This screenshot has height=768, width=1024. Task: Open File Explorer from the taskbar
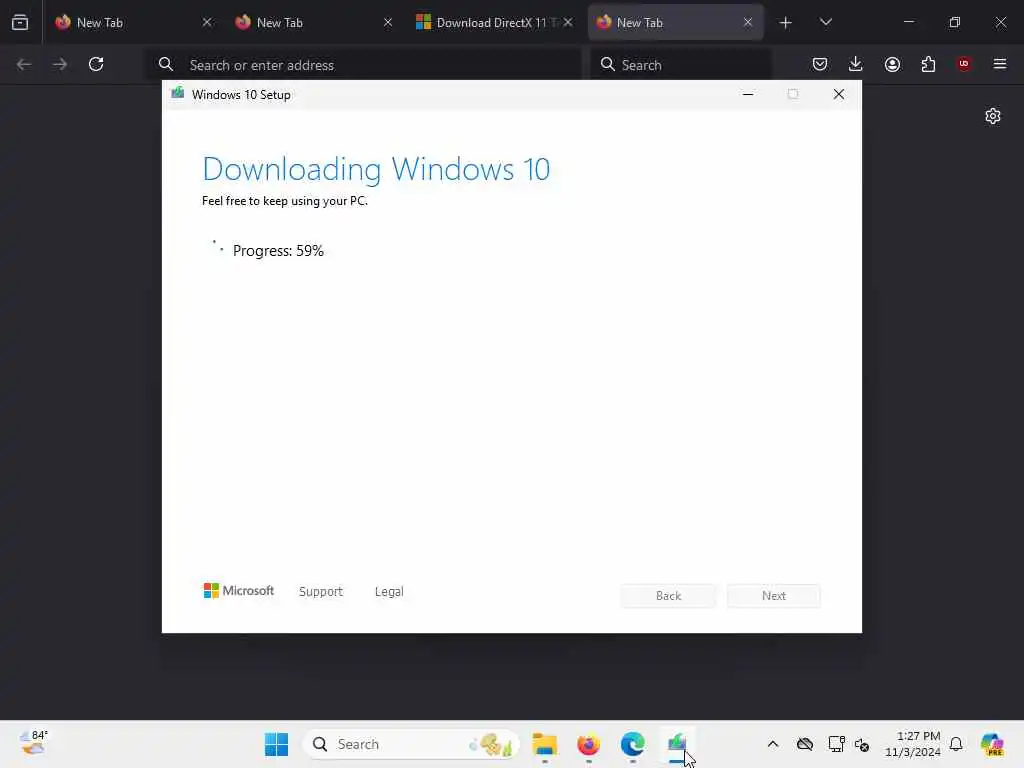[x=544, y=744]
